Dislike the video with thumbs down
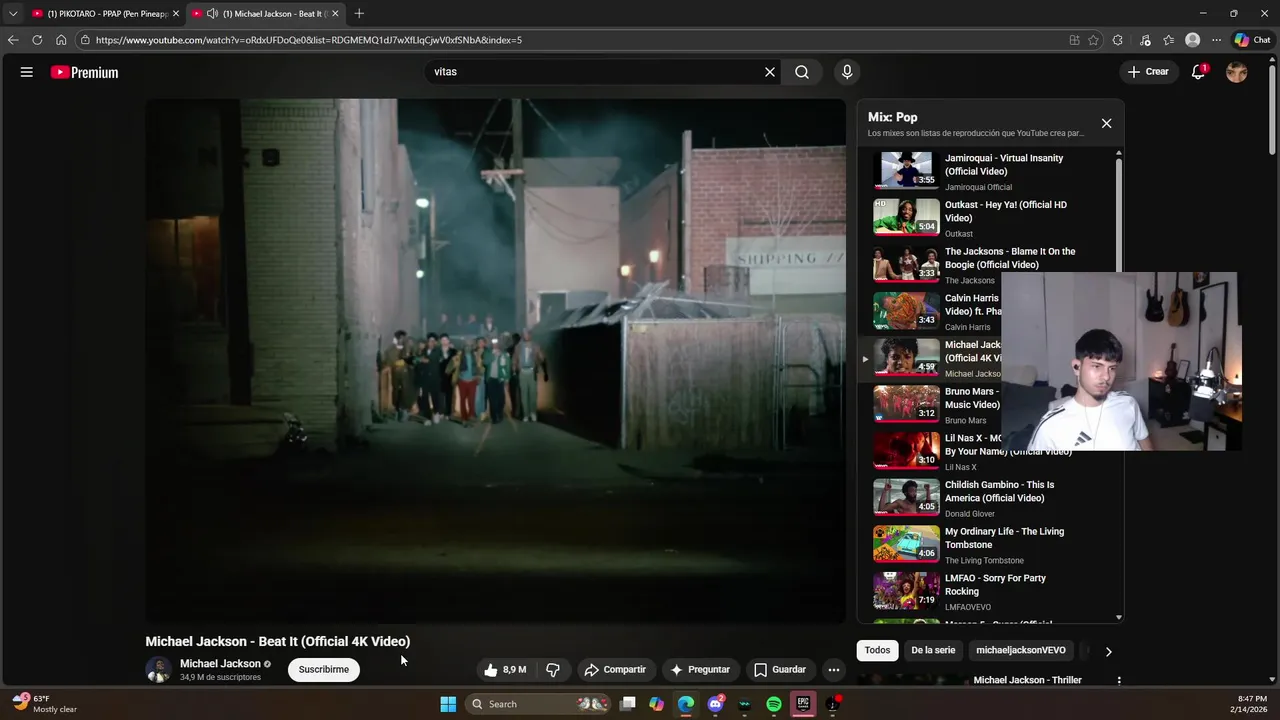 [x=552, y=669]
